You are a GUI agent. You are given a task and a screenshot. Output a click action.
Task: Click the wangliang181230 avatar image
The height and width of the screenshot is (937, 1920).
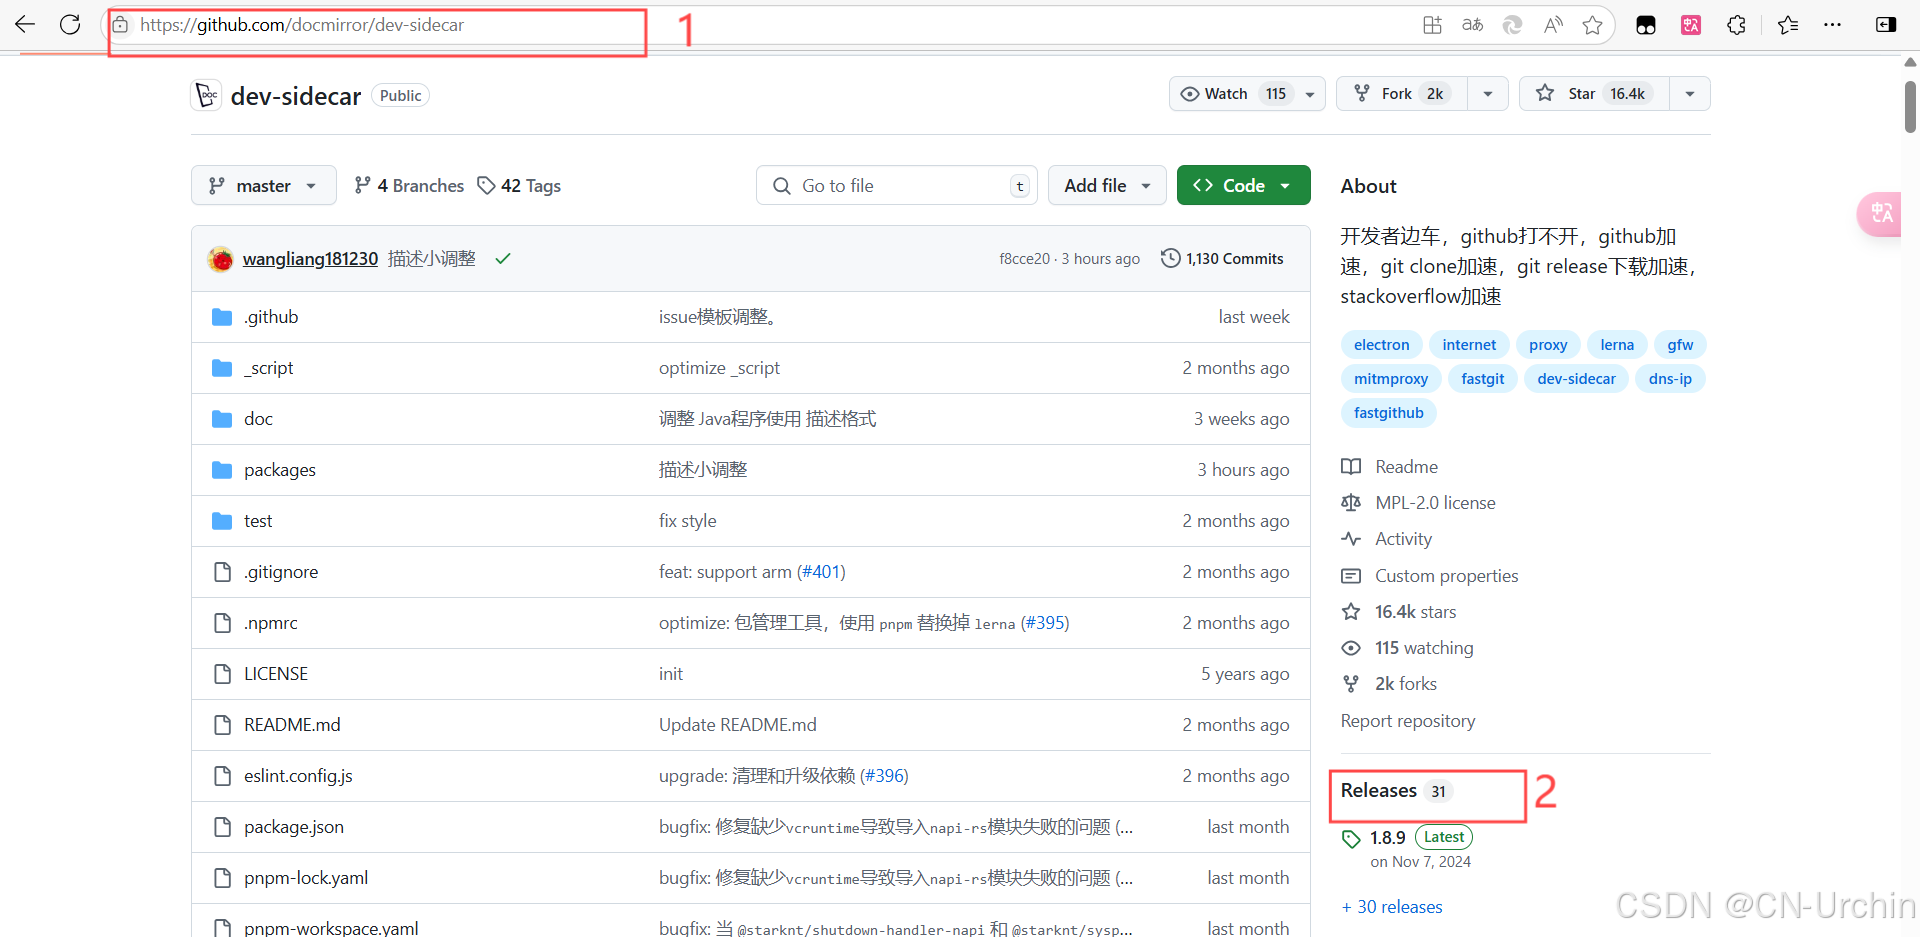[220, 259]
